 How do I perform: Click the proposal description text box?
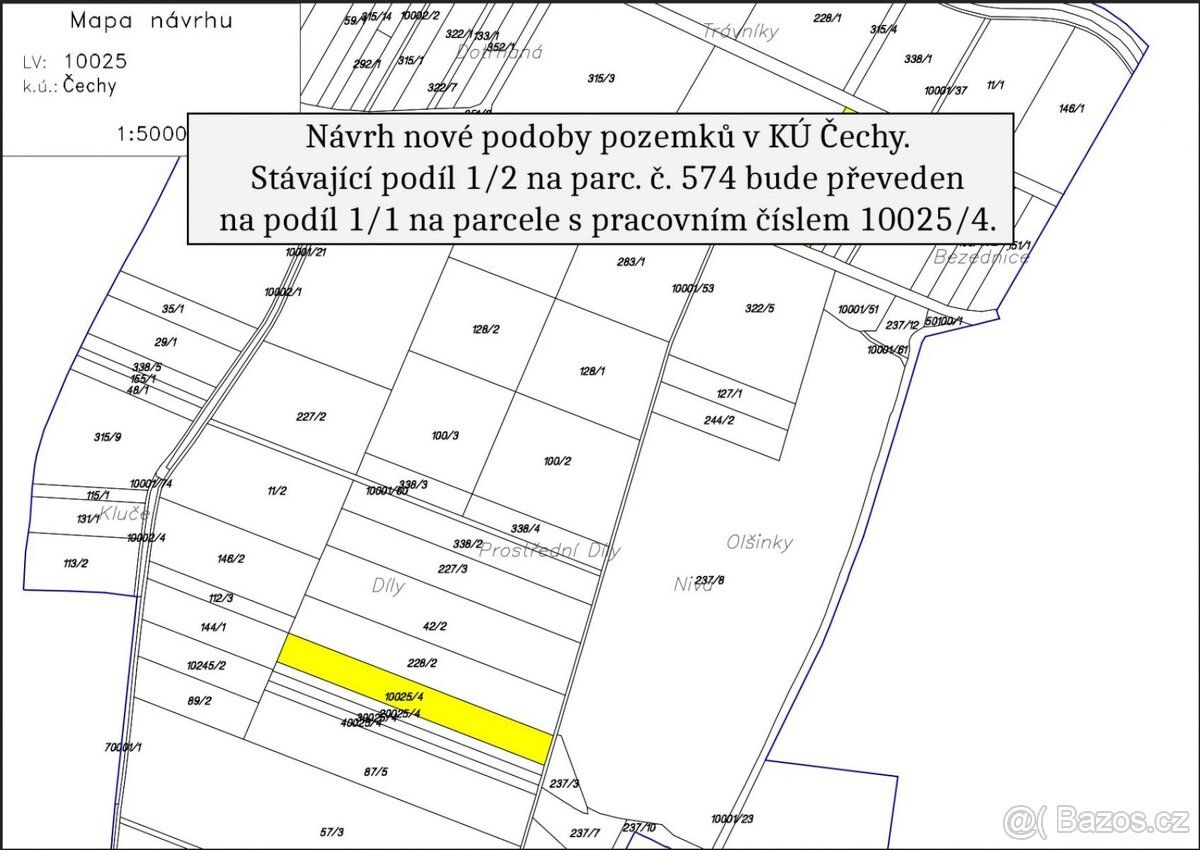point(601,178)
